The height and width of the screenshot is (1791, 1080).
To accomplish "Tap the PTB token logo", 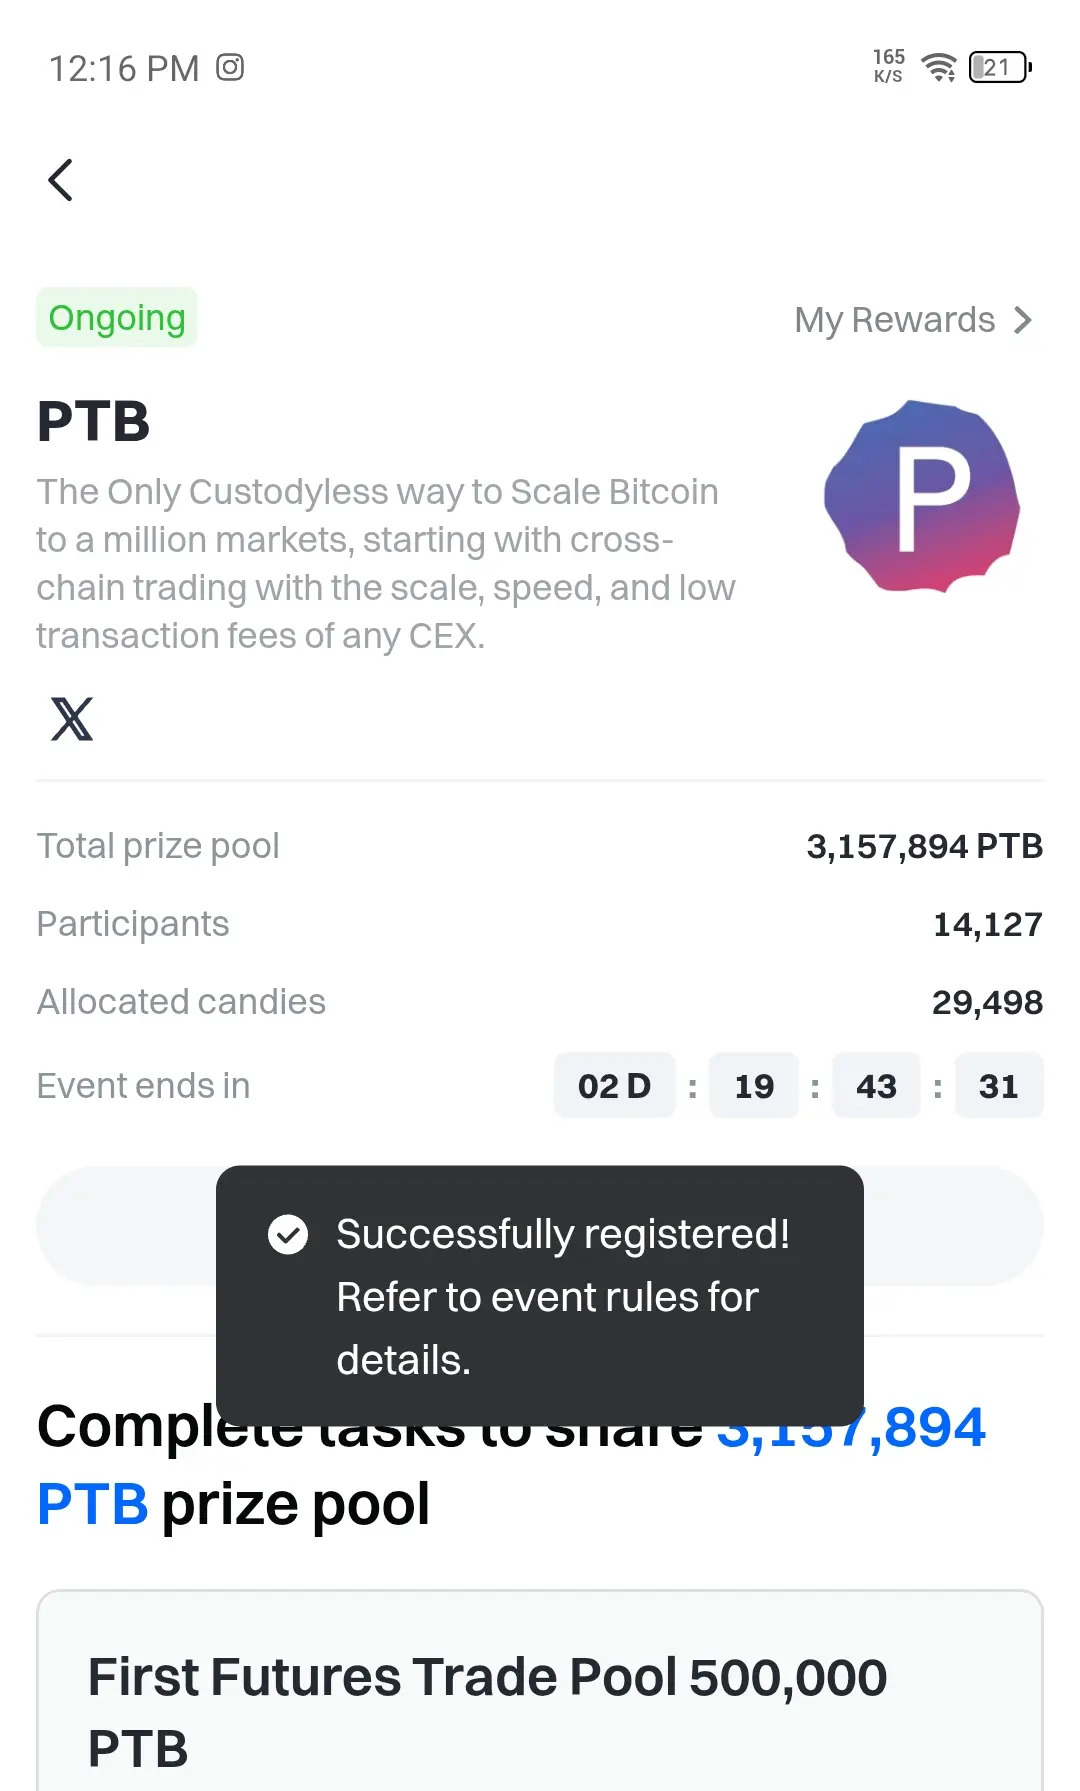I will tap(921, 497).
